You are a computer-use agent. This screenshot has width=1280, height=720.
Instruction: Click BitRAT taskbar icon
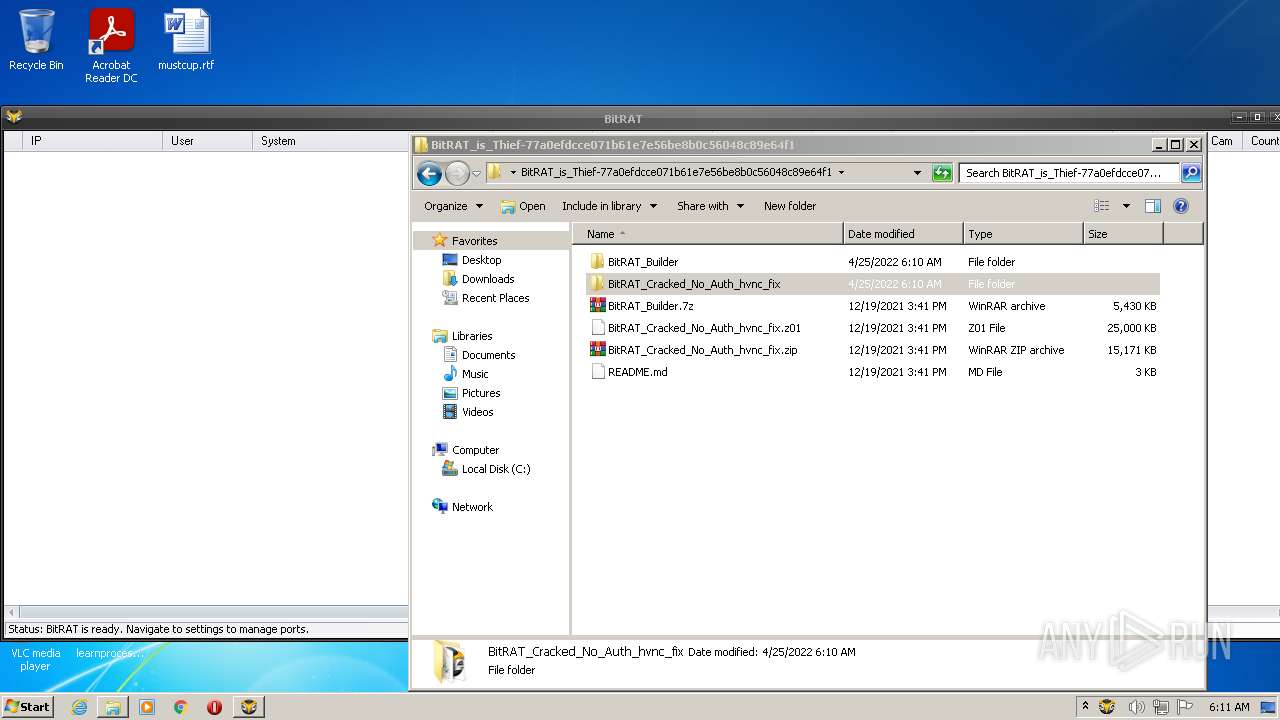click(248, 707)
